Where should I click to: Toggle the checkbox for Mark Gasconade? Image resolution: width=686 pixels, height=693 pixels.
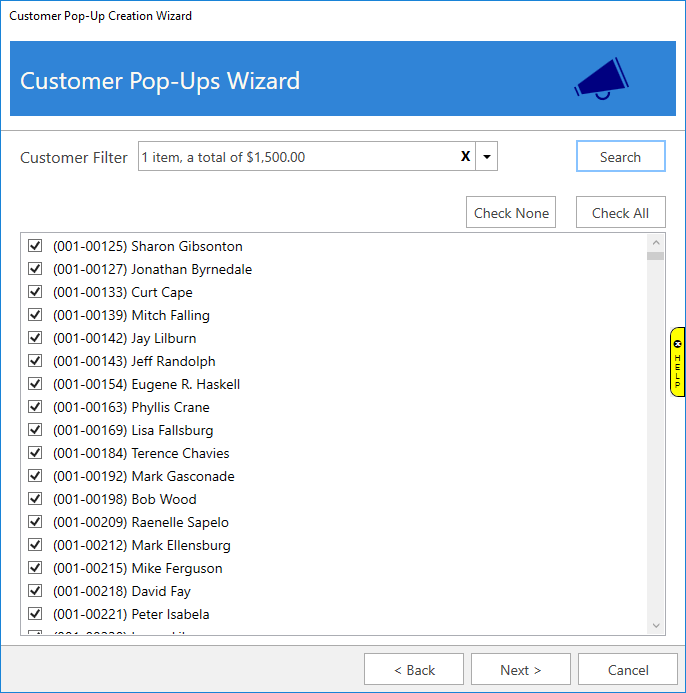tap(35, 476)
